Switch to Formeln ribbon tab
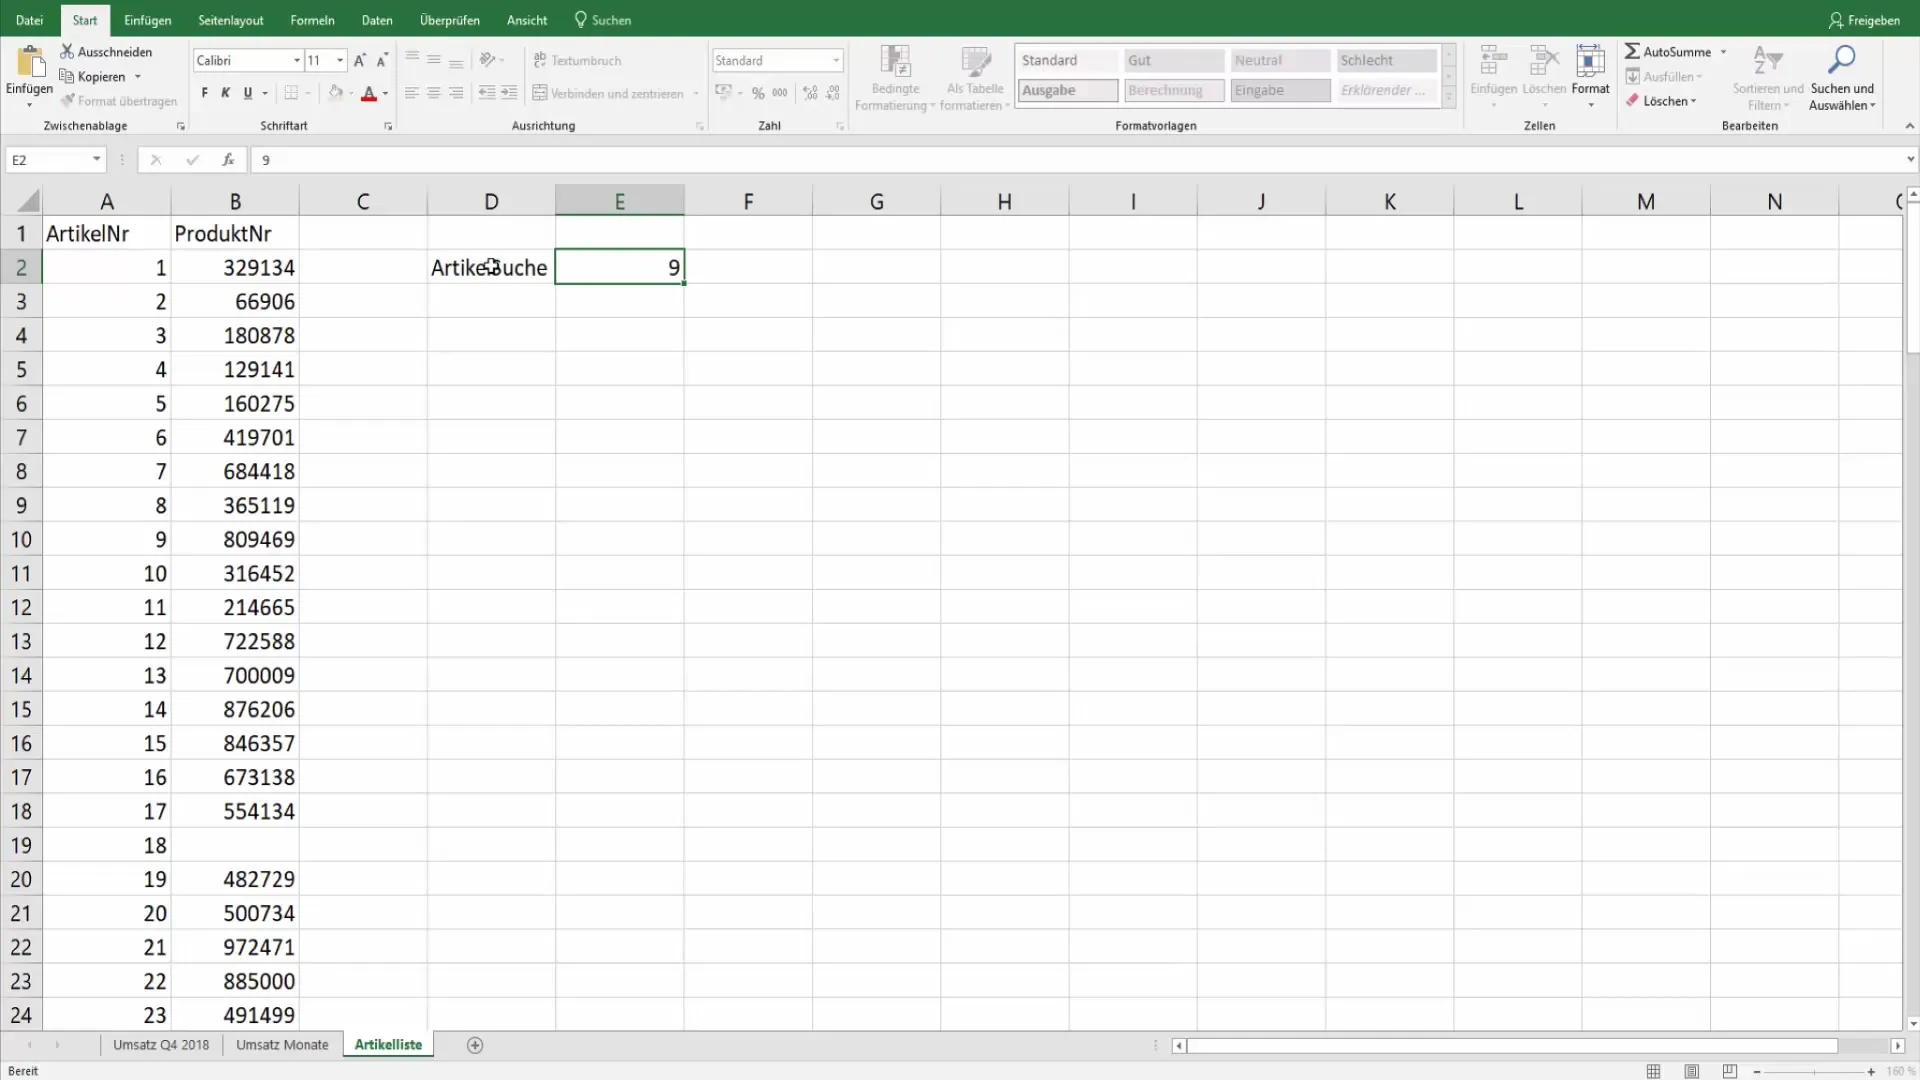The width and height of the screenshot is (1920, 1080). coord(312,20)
